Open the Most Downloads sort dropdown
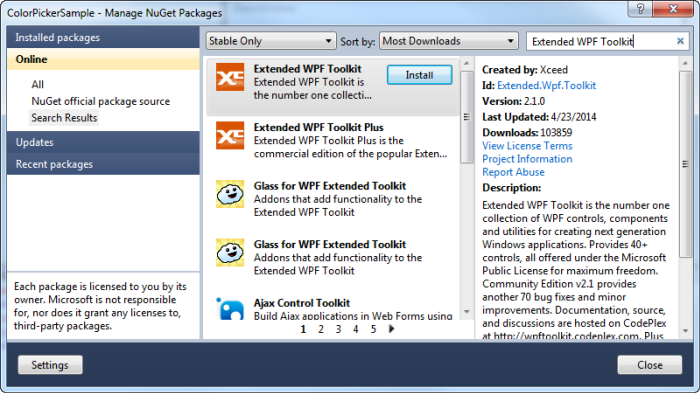Viewport: 700px width, 393px height. click(x=448, y=41)
